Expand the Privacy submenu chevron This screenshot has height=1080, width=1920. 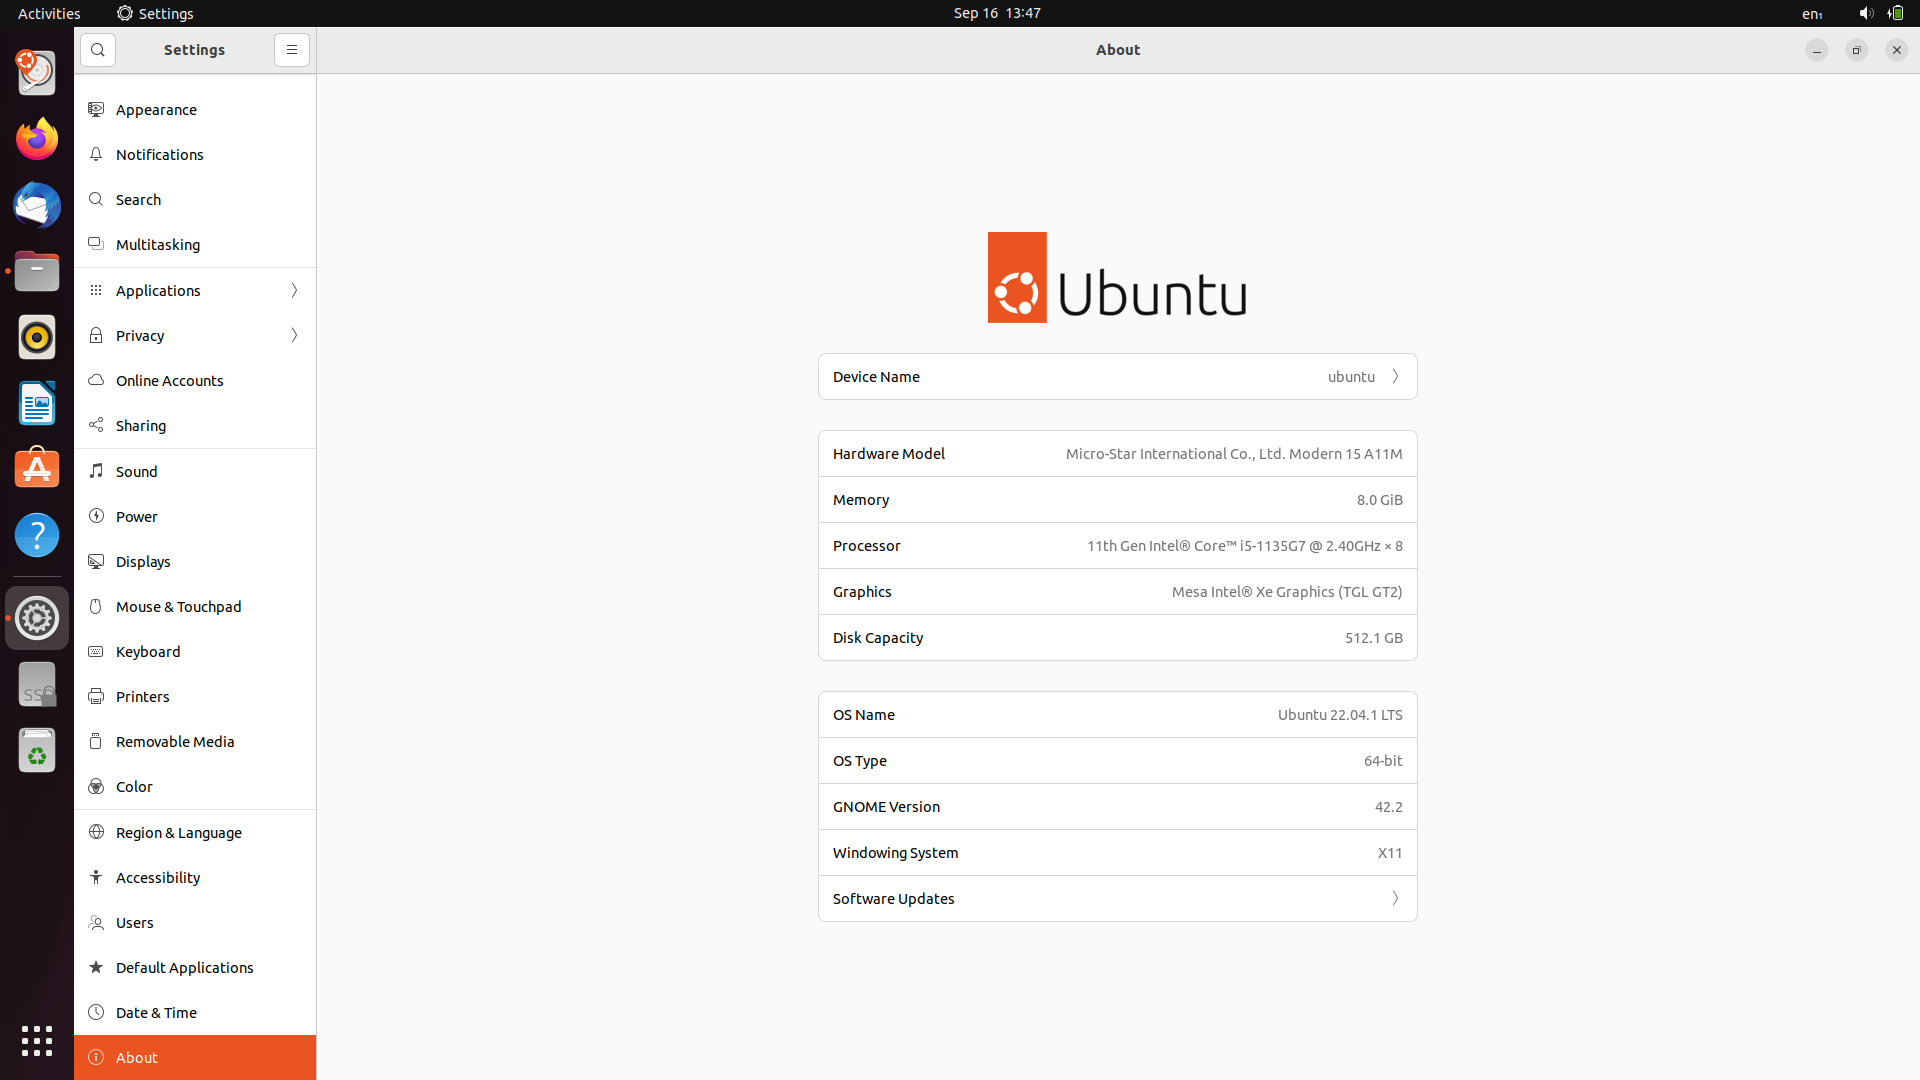pyautogui.click(x=294, y=335)
